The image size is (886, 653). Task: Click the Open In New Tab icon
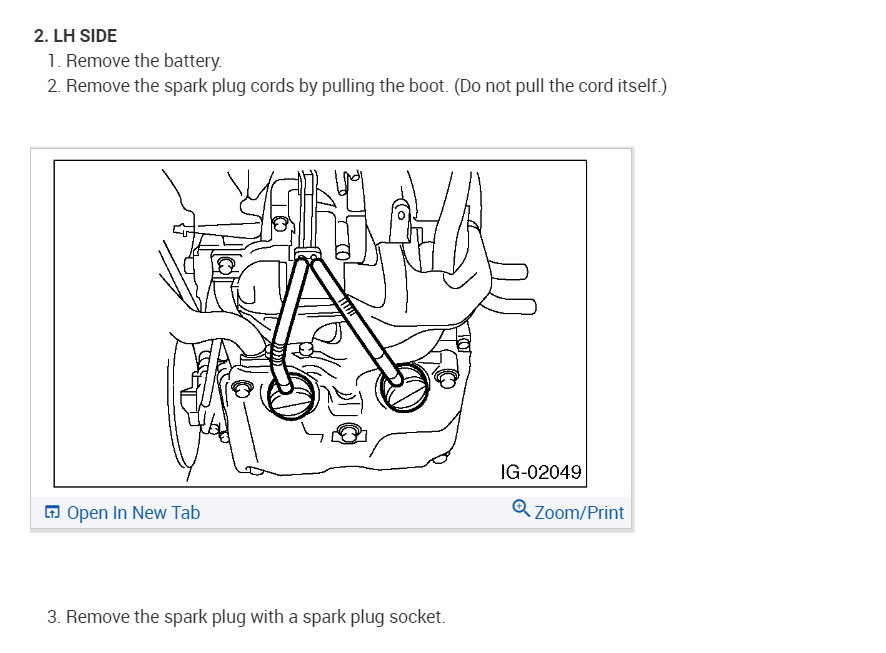(52, 513)
